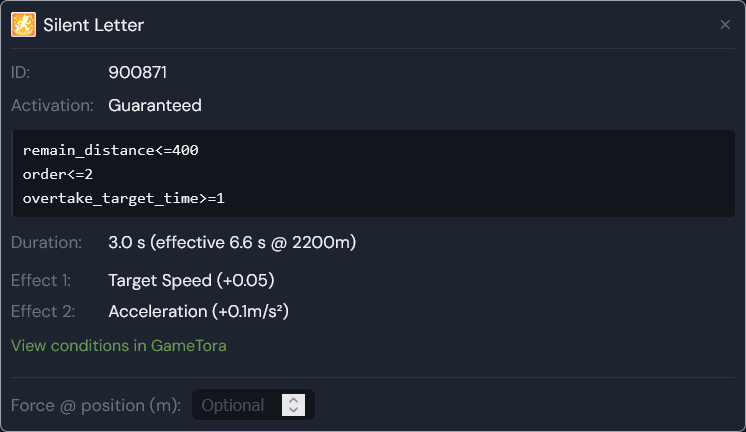Select the remain_distance<=400 condition line

pos(110,150)
